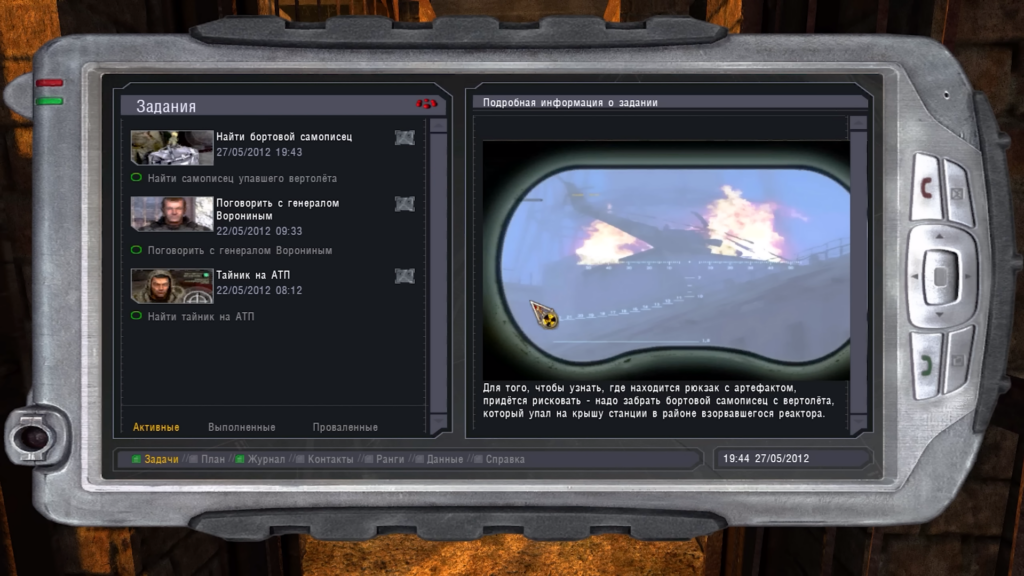Show map marker for 'Найти бортовой самописец' task

[x=405, y=137]
